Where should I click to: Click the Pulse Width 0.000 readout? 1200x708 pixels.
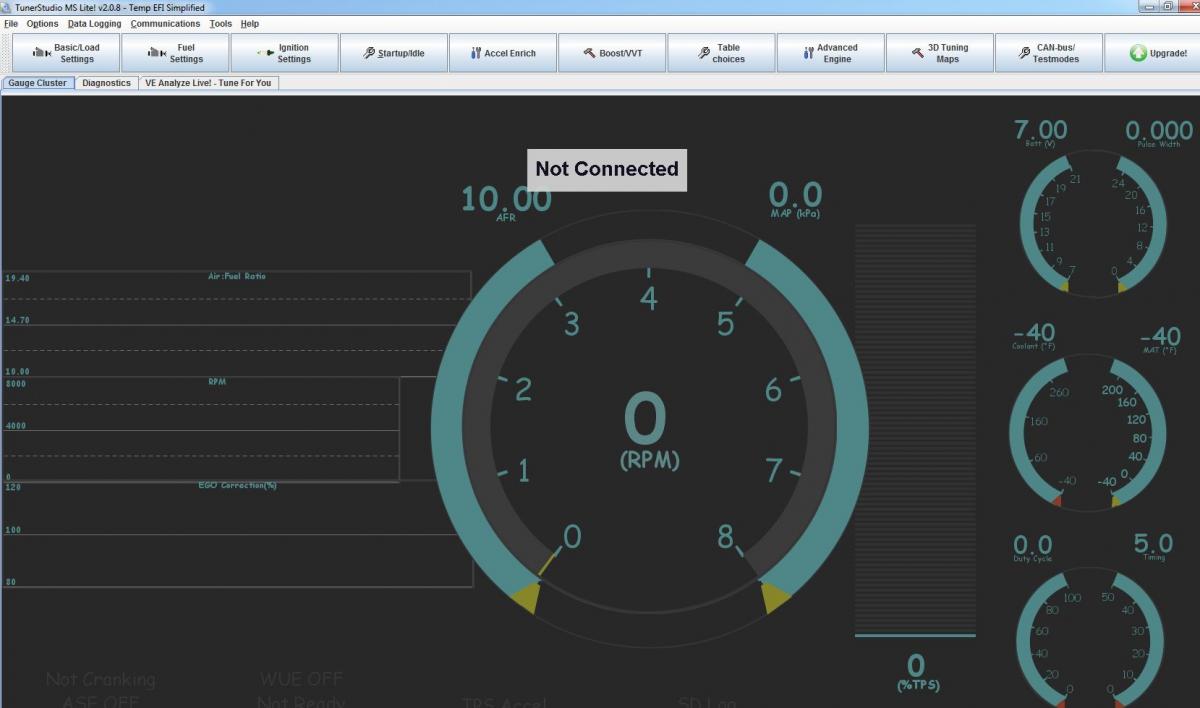(x=1158, y=132)
